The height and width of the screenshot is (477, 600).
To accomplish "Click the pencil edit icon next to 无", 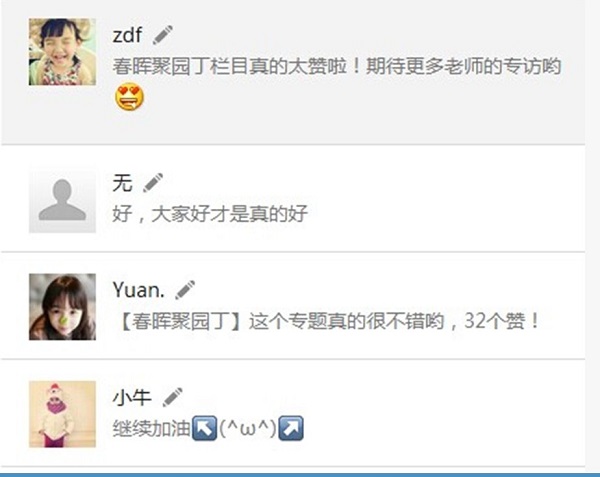I will tap(153, 182).
